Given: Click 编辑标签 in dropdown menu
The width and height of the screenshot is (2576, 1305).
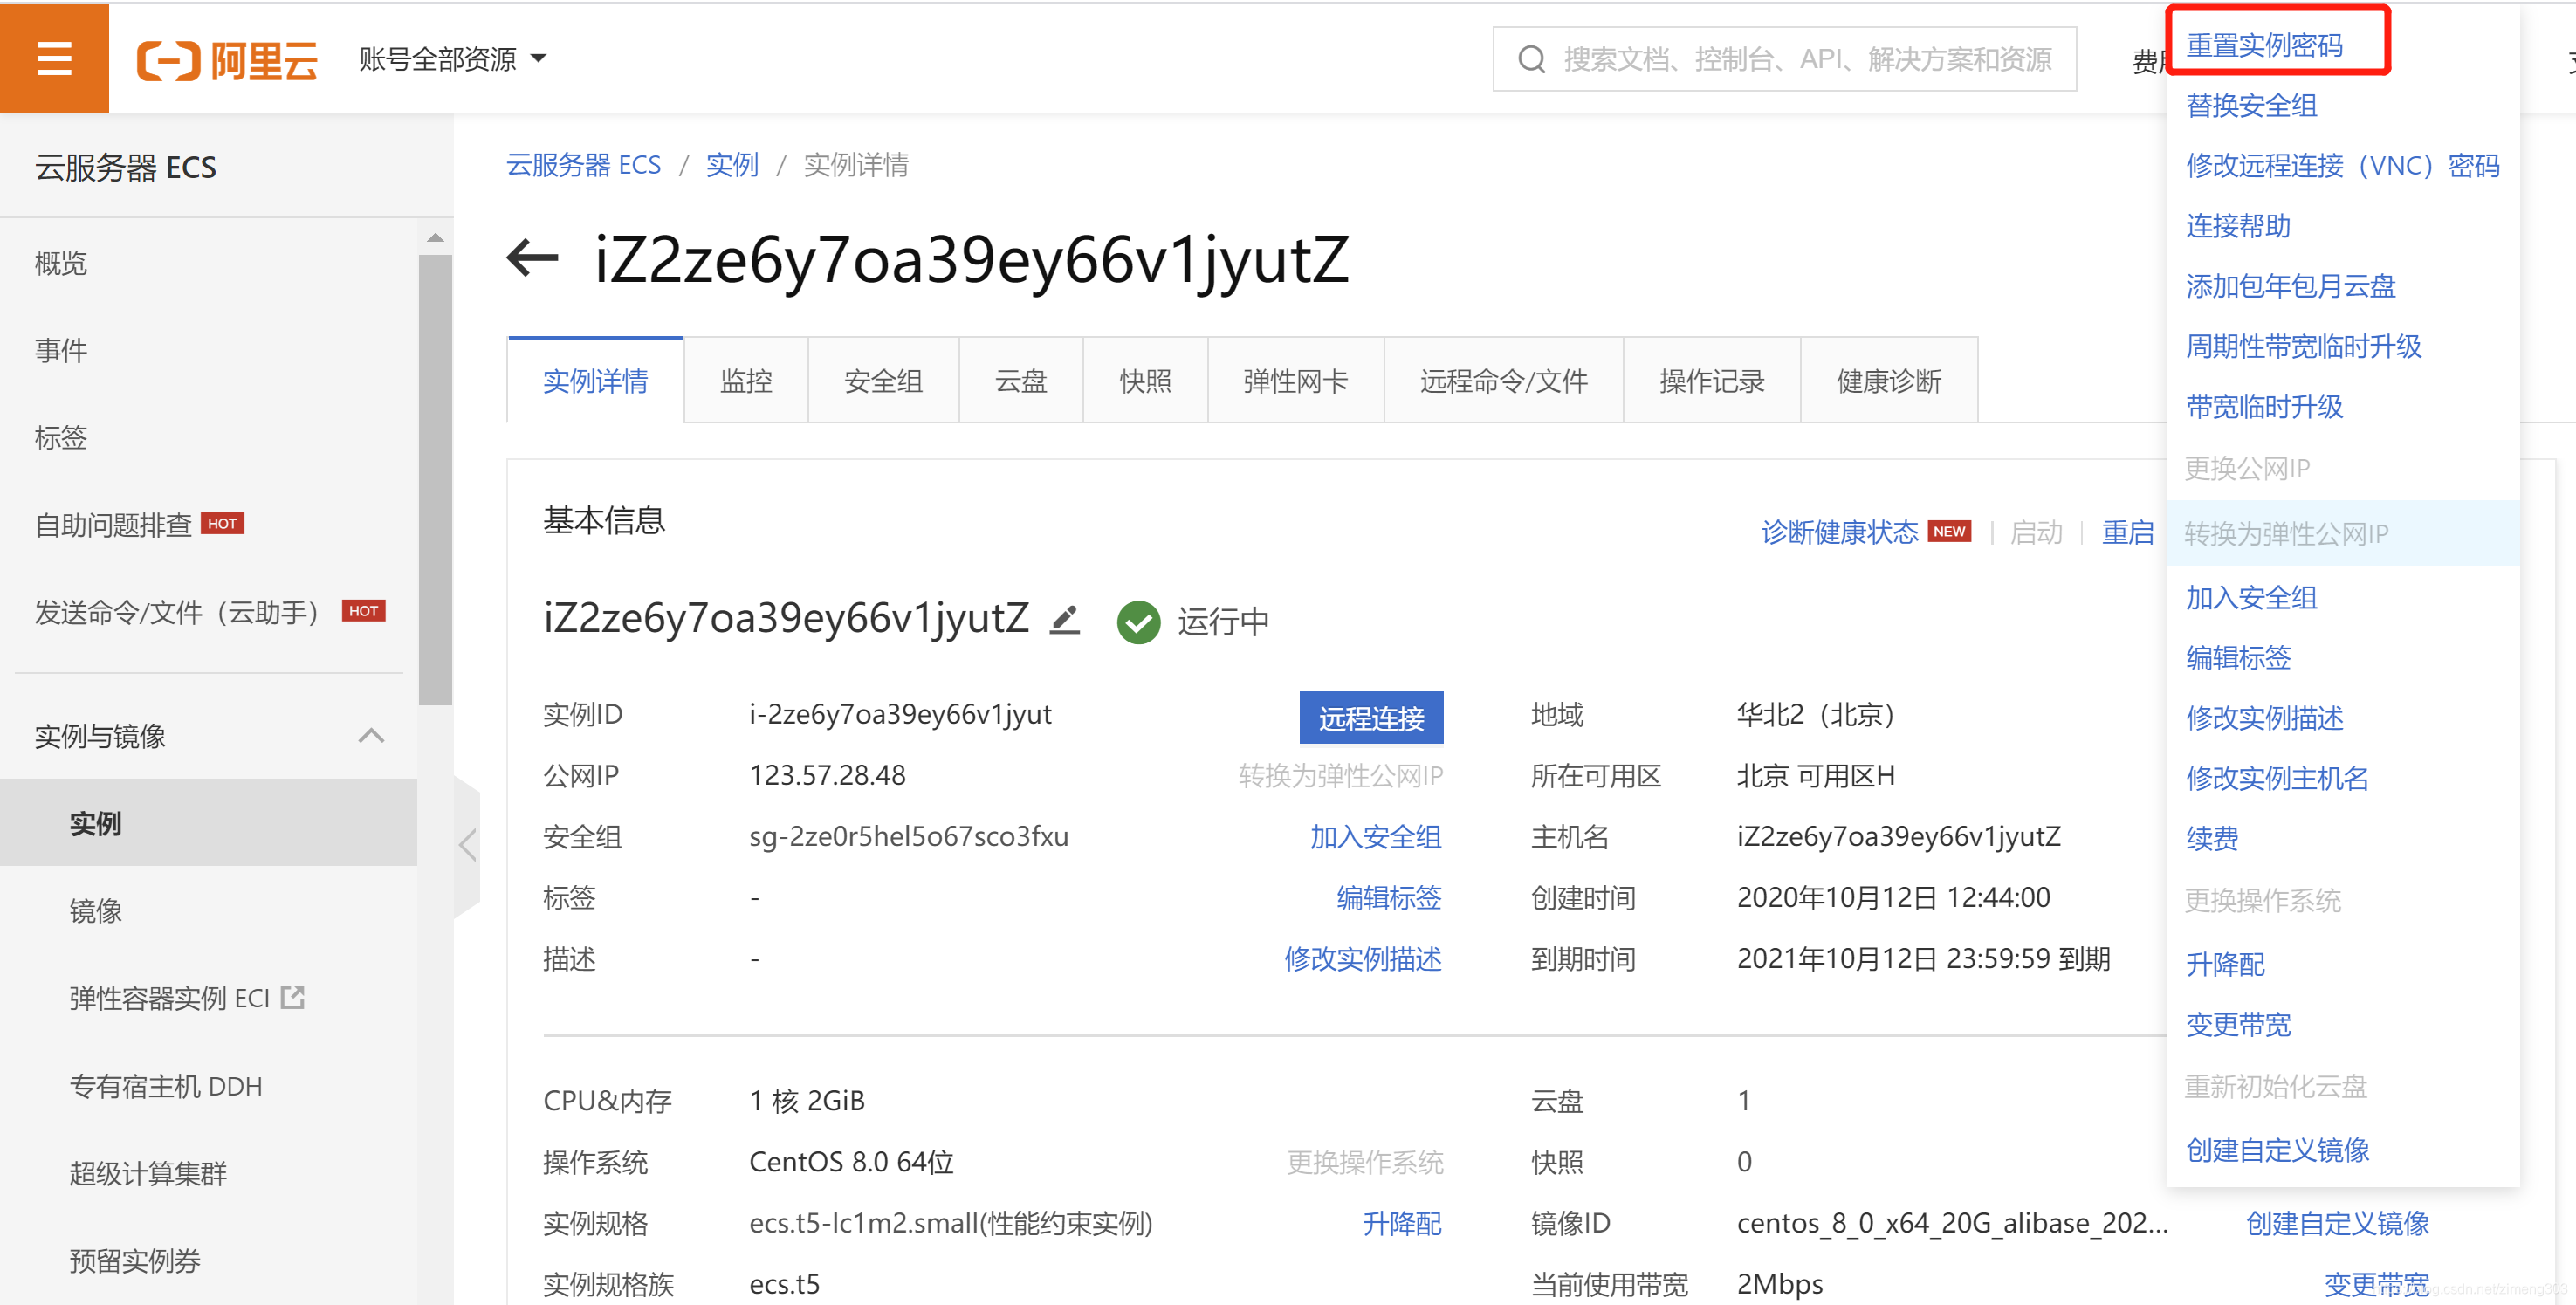Looking at the screenshot, I should point(2238,657).
